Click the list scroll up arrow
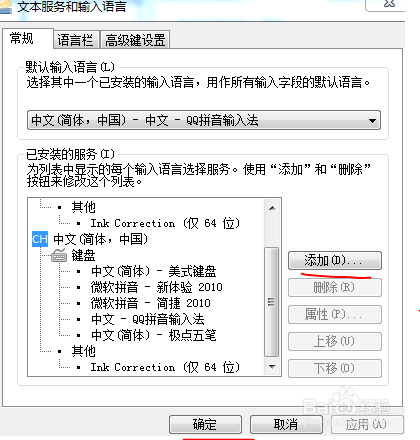This screenshot has width=420, height=440. [x=272, y=208]
